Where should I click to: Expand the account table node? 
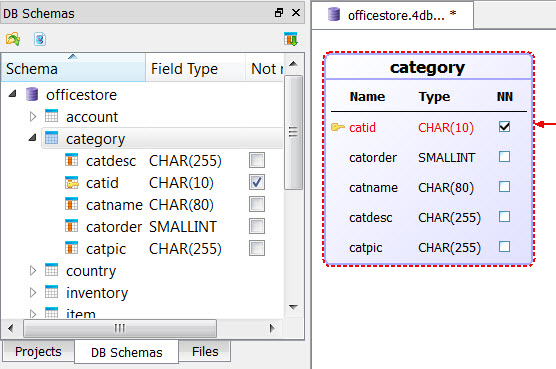tap(33, 116)
